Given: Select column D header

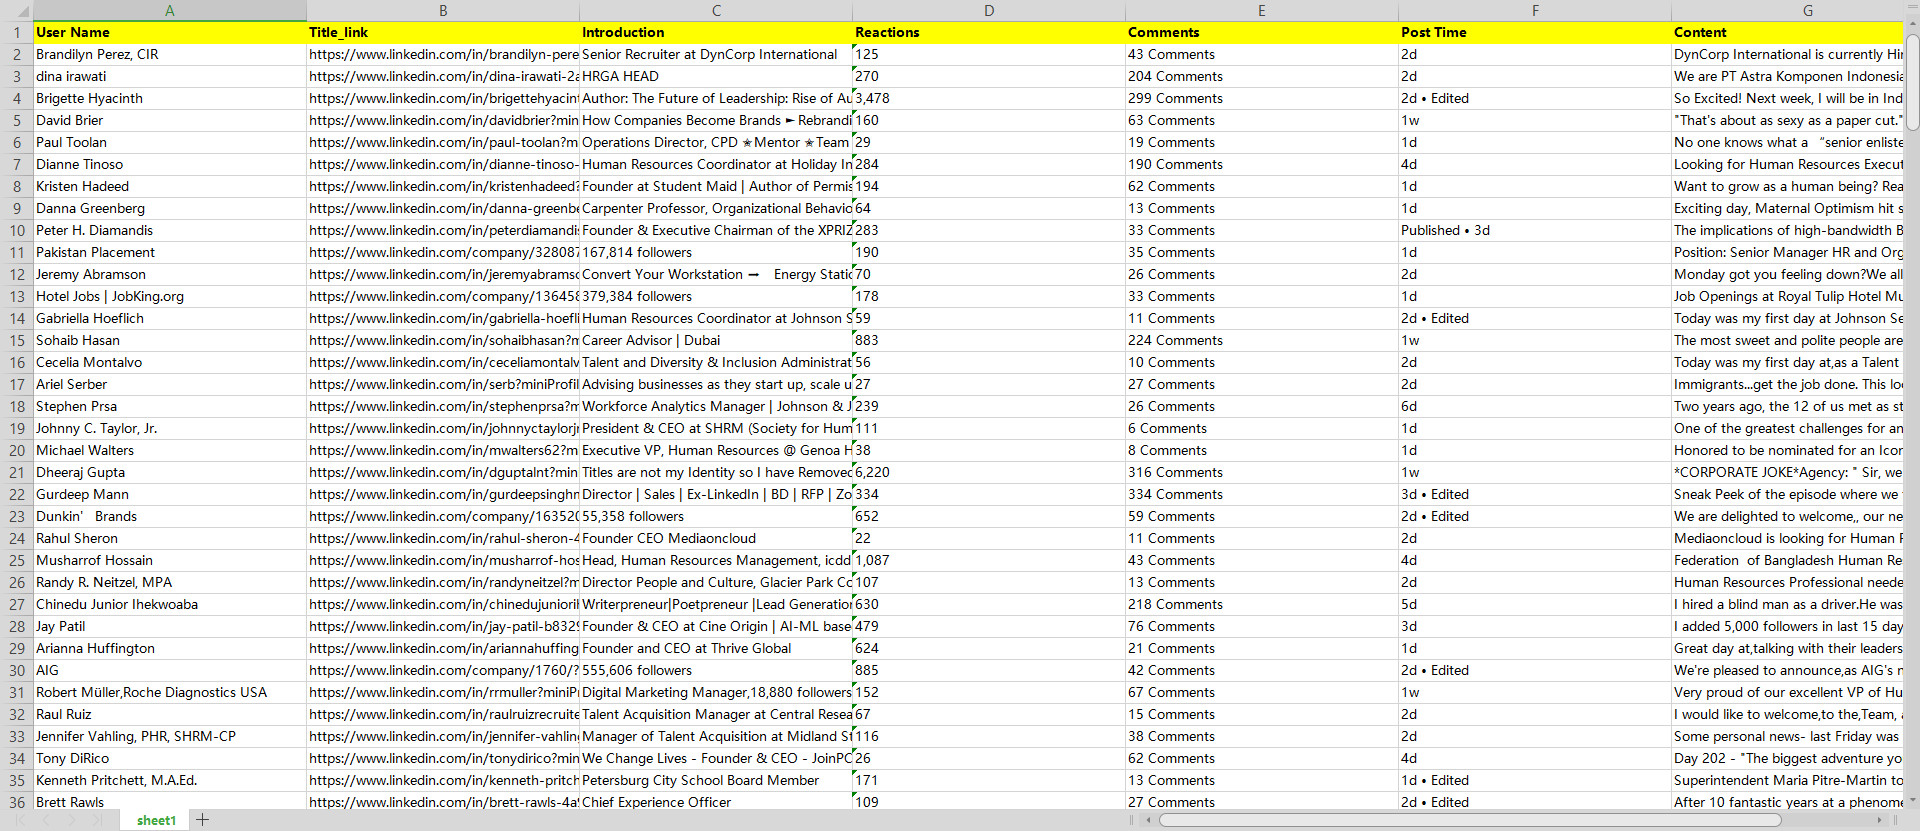Looking at the screenshot, I should [x=988, y=10].
